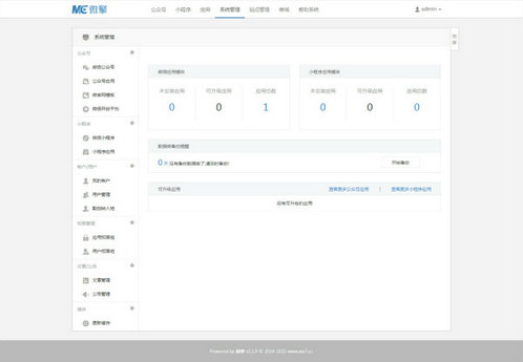Open the admin user dropdown
523x362 pixels.
pos(428,9)
